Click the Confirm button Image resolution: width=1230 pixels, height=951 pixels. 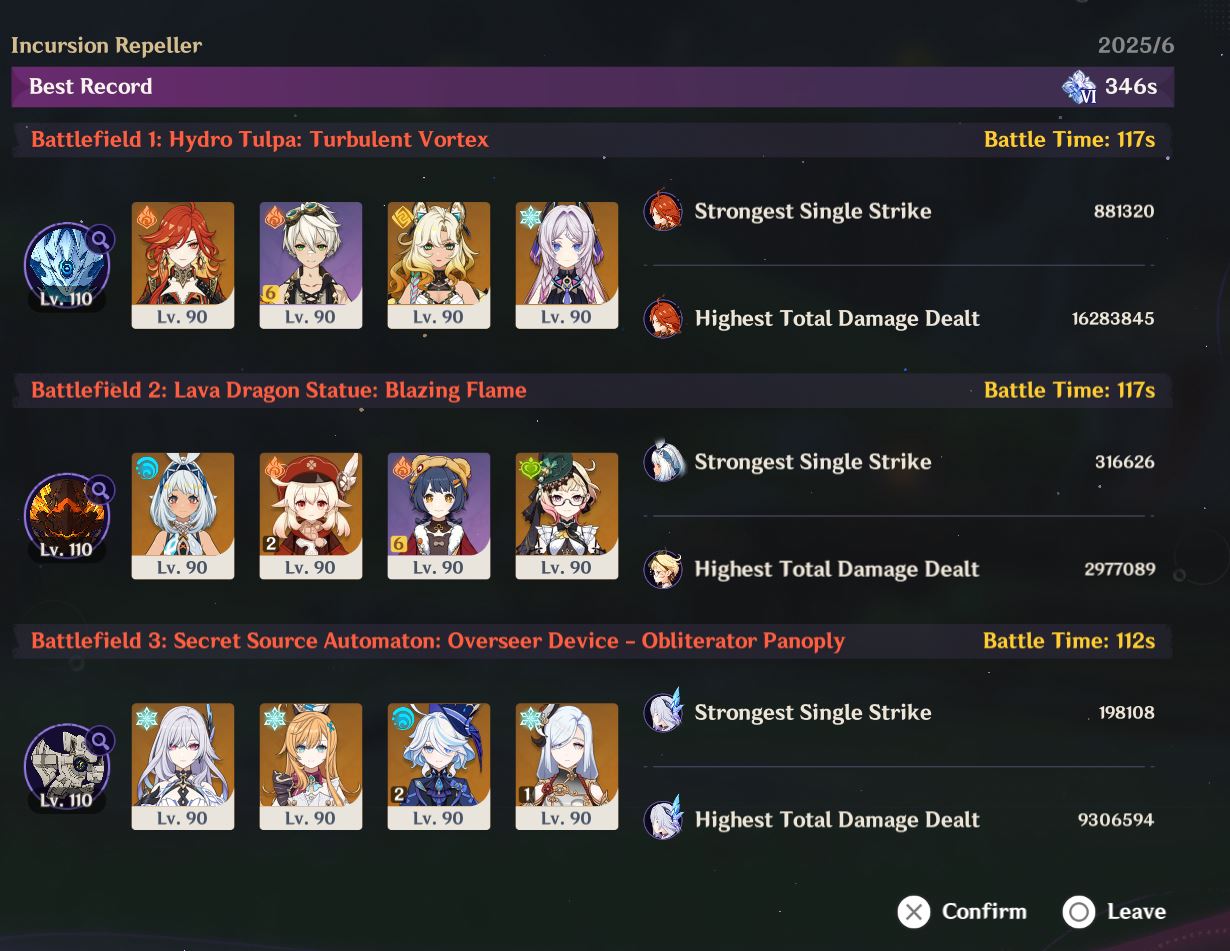click(x=962, y=911)
